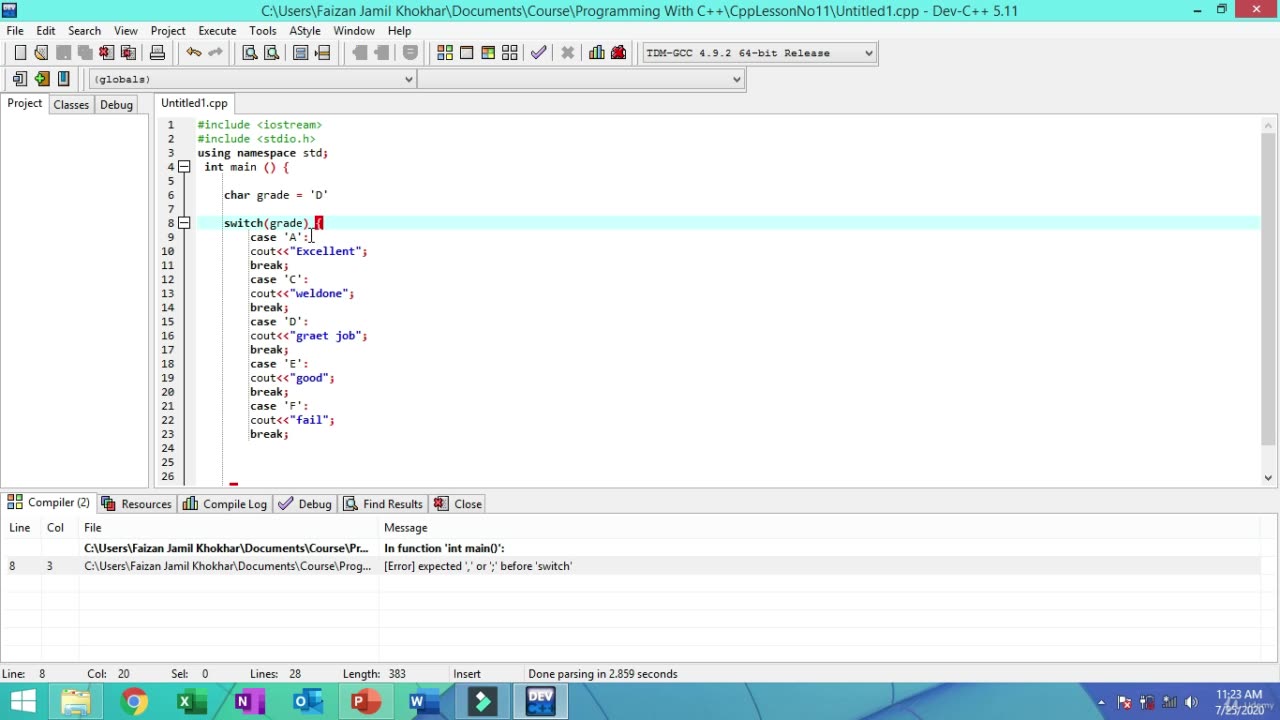Click the Goto line icon
Screen dimensions: 1280x720
pos(322,53)
